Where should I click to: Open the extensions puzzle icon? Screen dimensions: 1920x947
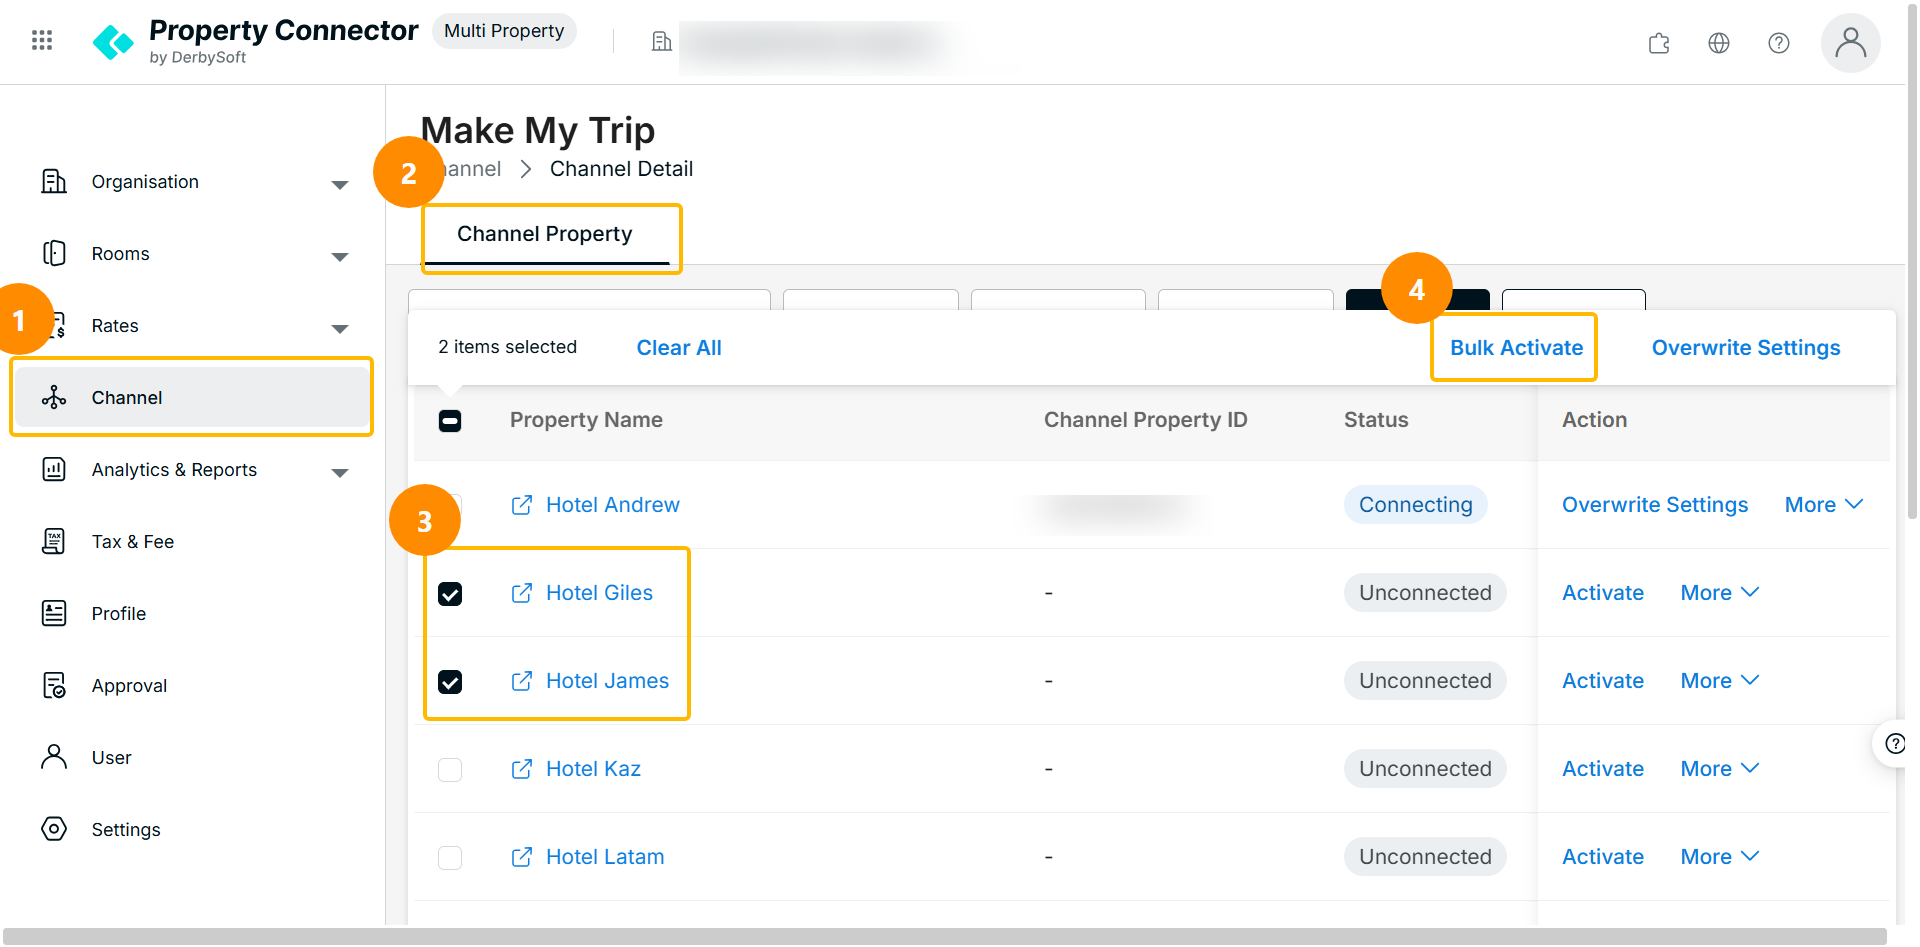pyautogui.click(x=1659, y=43)
